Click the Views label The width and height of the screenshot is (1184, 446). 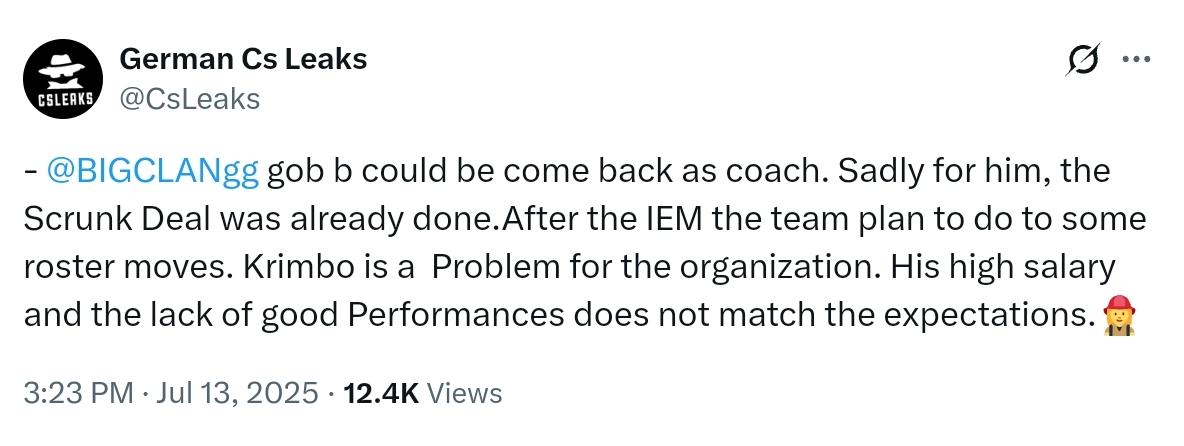[x=464, y=393]
